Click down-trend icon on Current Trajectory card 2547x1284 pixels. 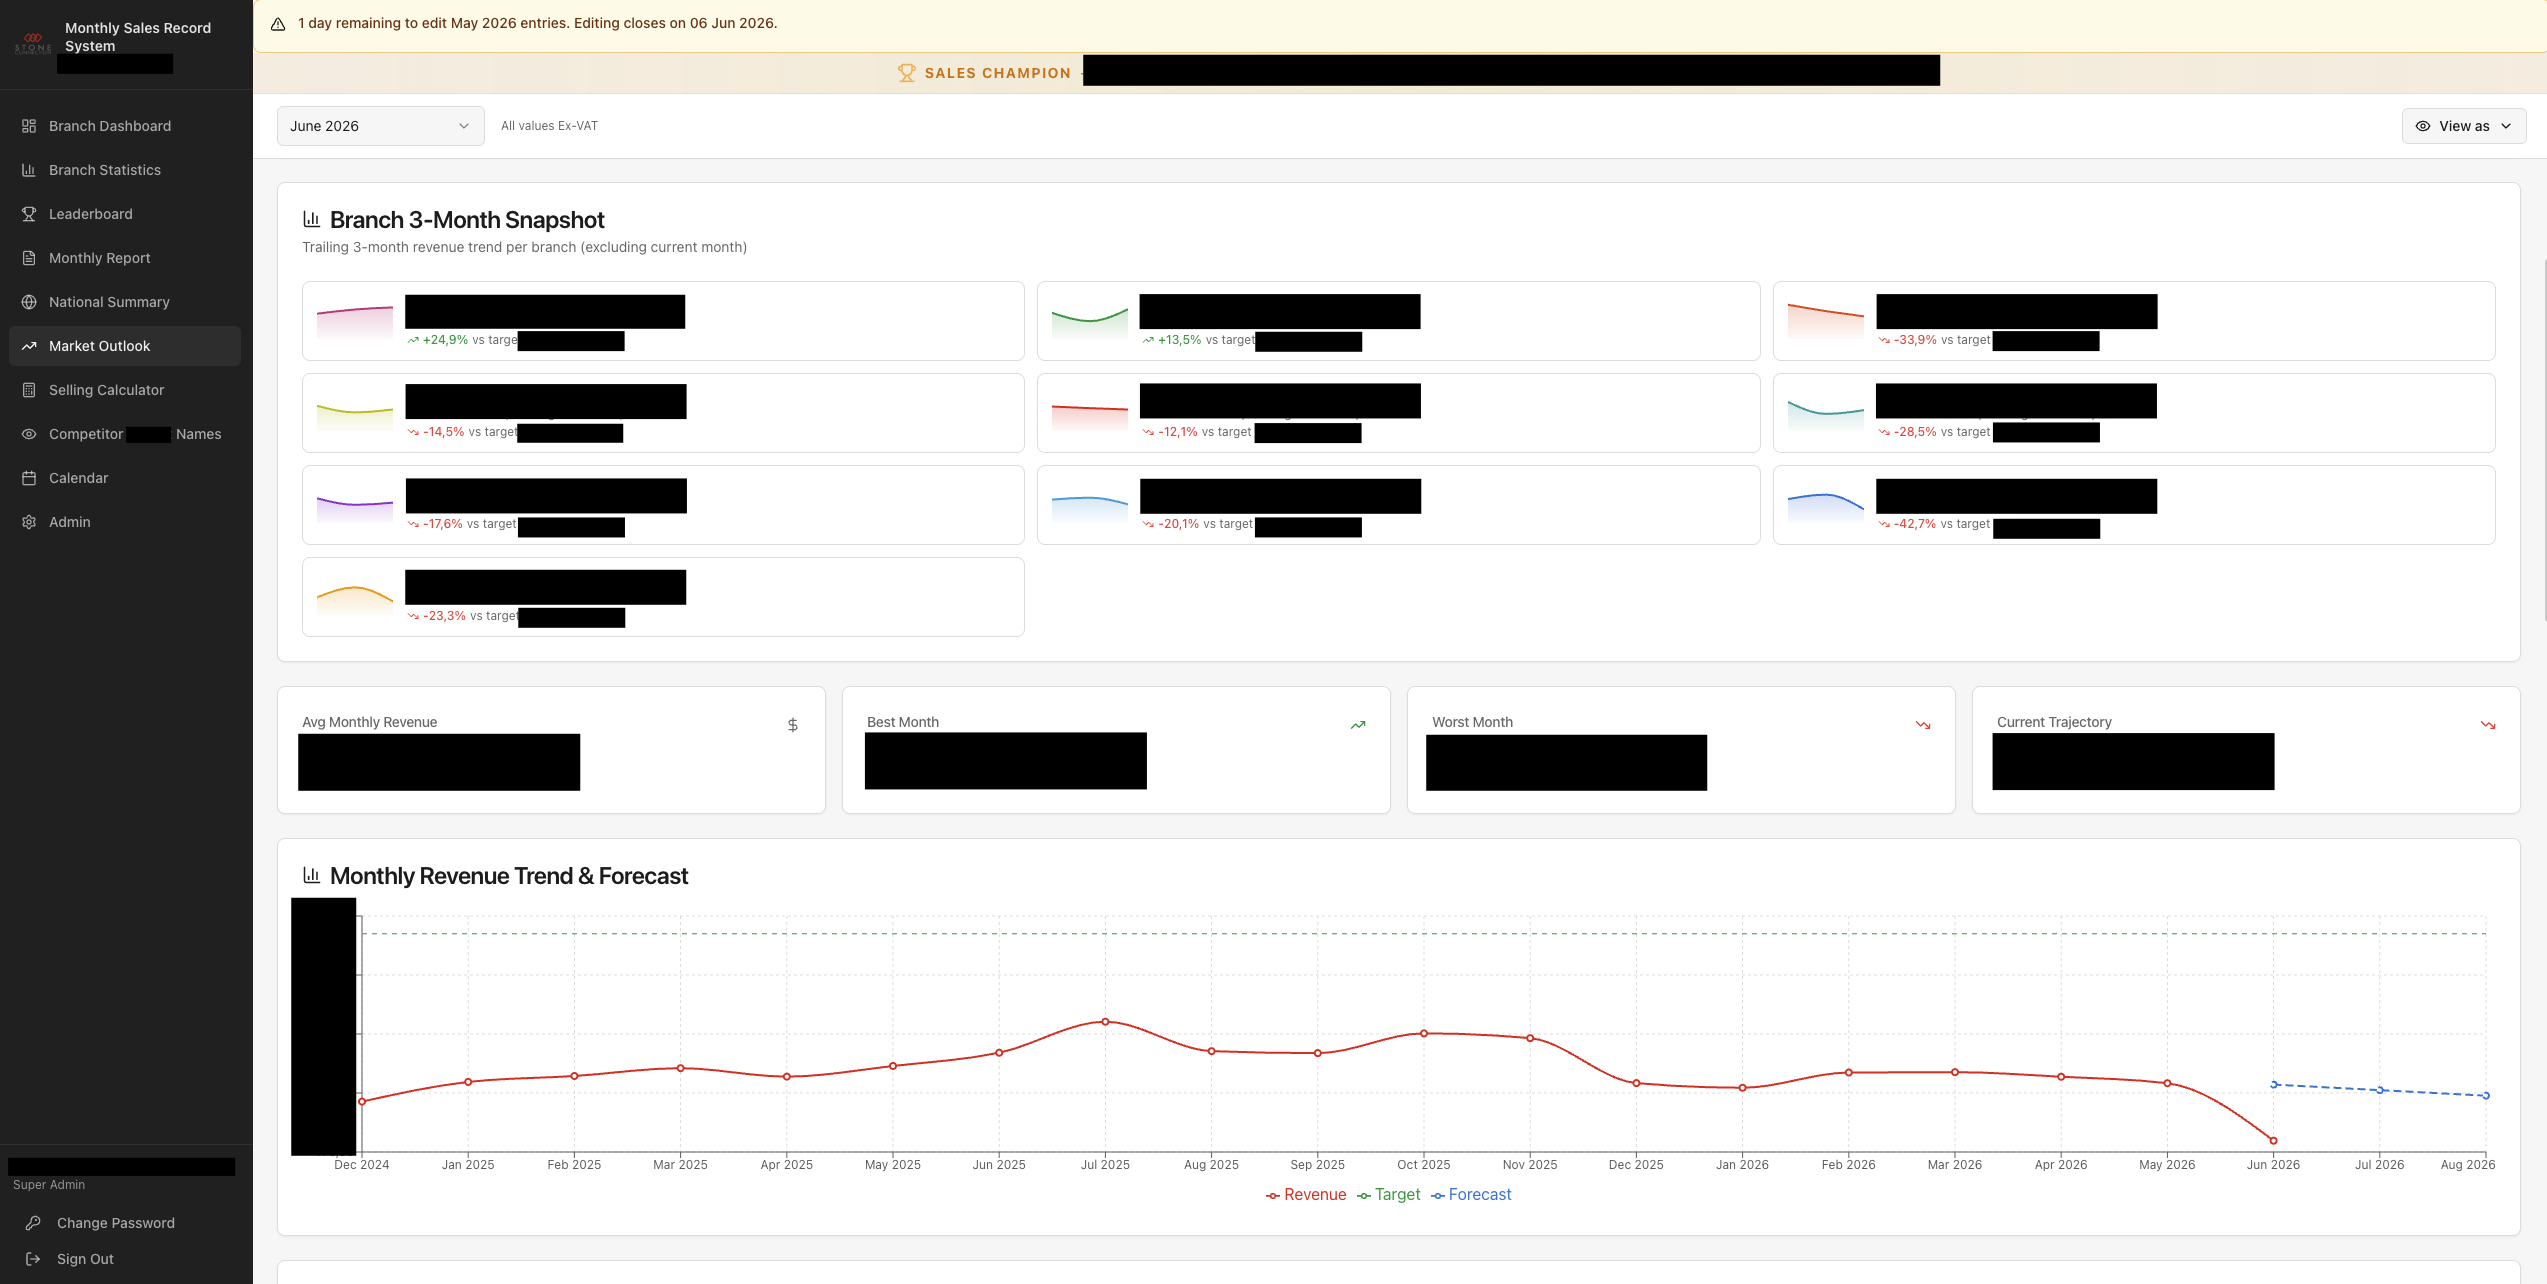[2488, 725]
